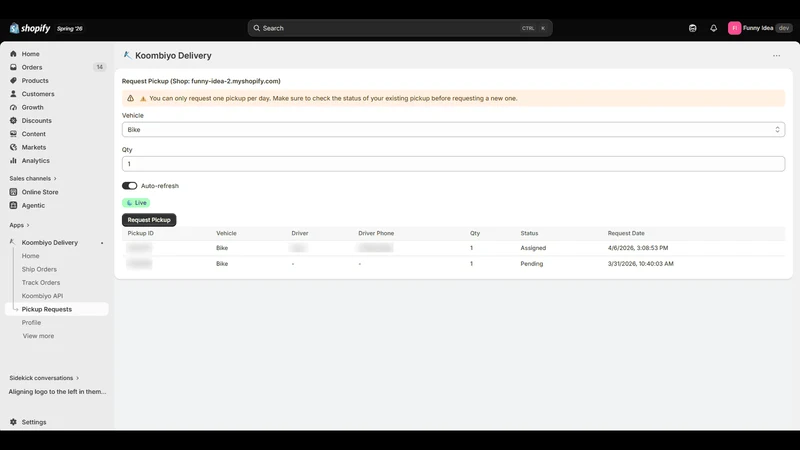Click the Content icon in sidebar
800x450 pixels.
[13, 134]
